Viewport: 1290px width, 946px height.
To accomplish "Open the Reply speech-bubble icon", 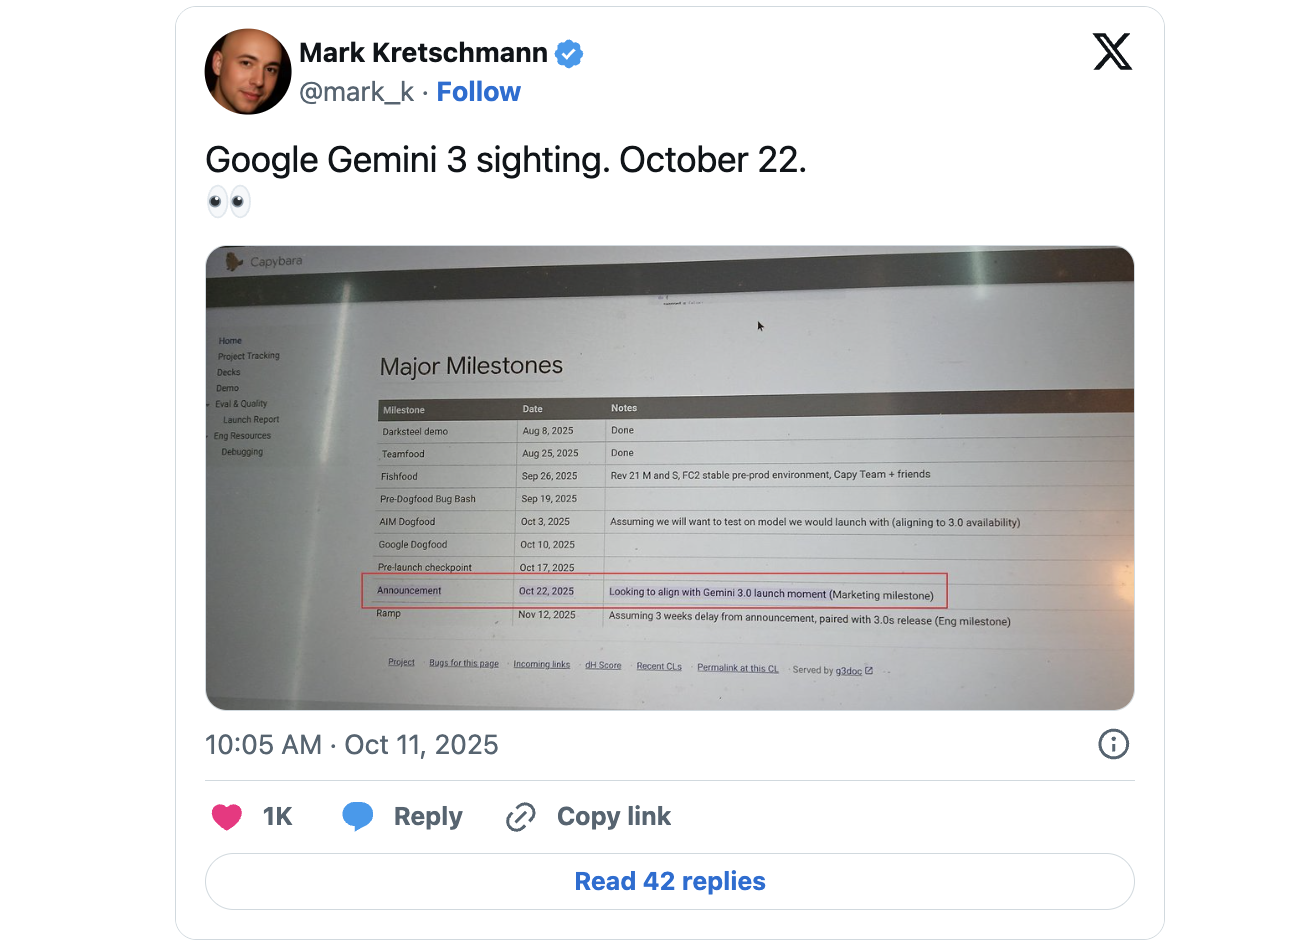I will pos(358,816).
